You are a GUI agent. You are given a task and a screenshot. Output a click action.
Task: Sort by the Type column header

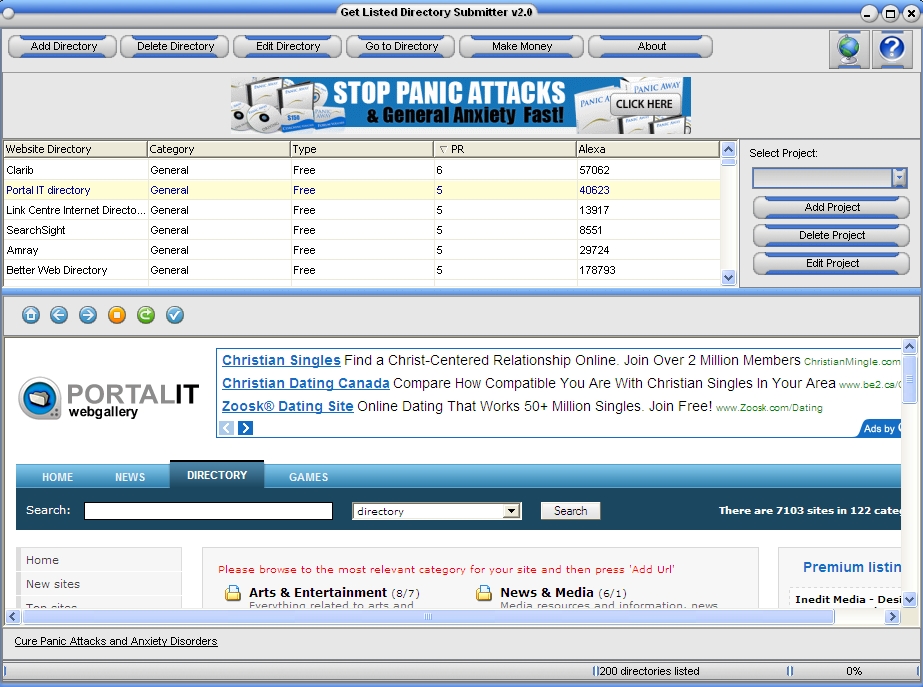click(361, 150)
